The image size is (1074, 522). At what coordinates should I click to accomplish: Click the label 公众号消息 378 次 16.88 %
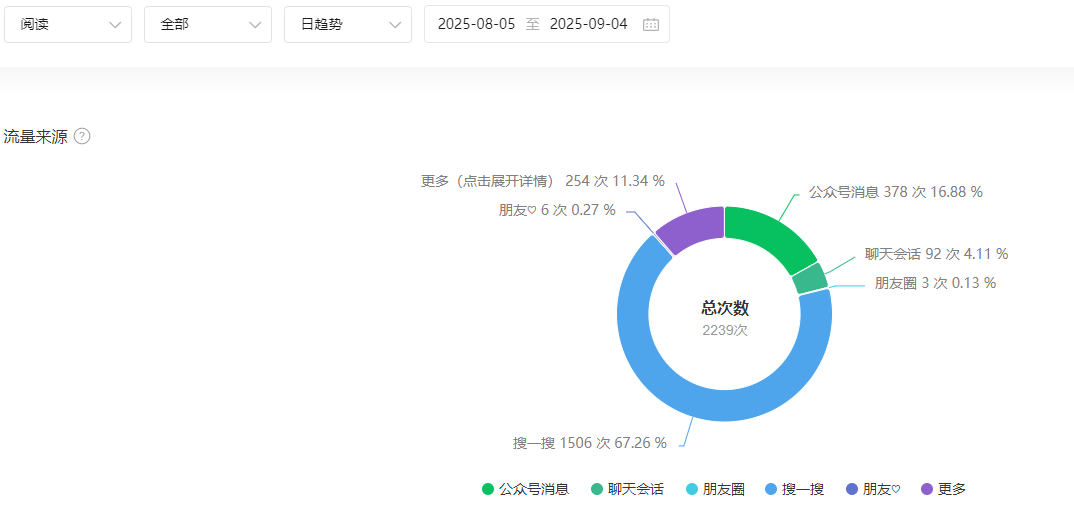pos(896,192)
